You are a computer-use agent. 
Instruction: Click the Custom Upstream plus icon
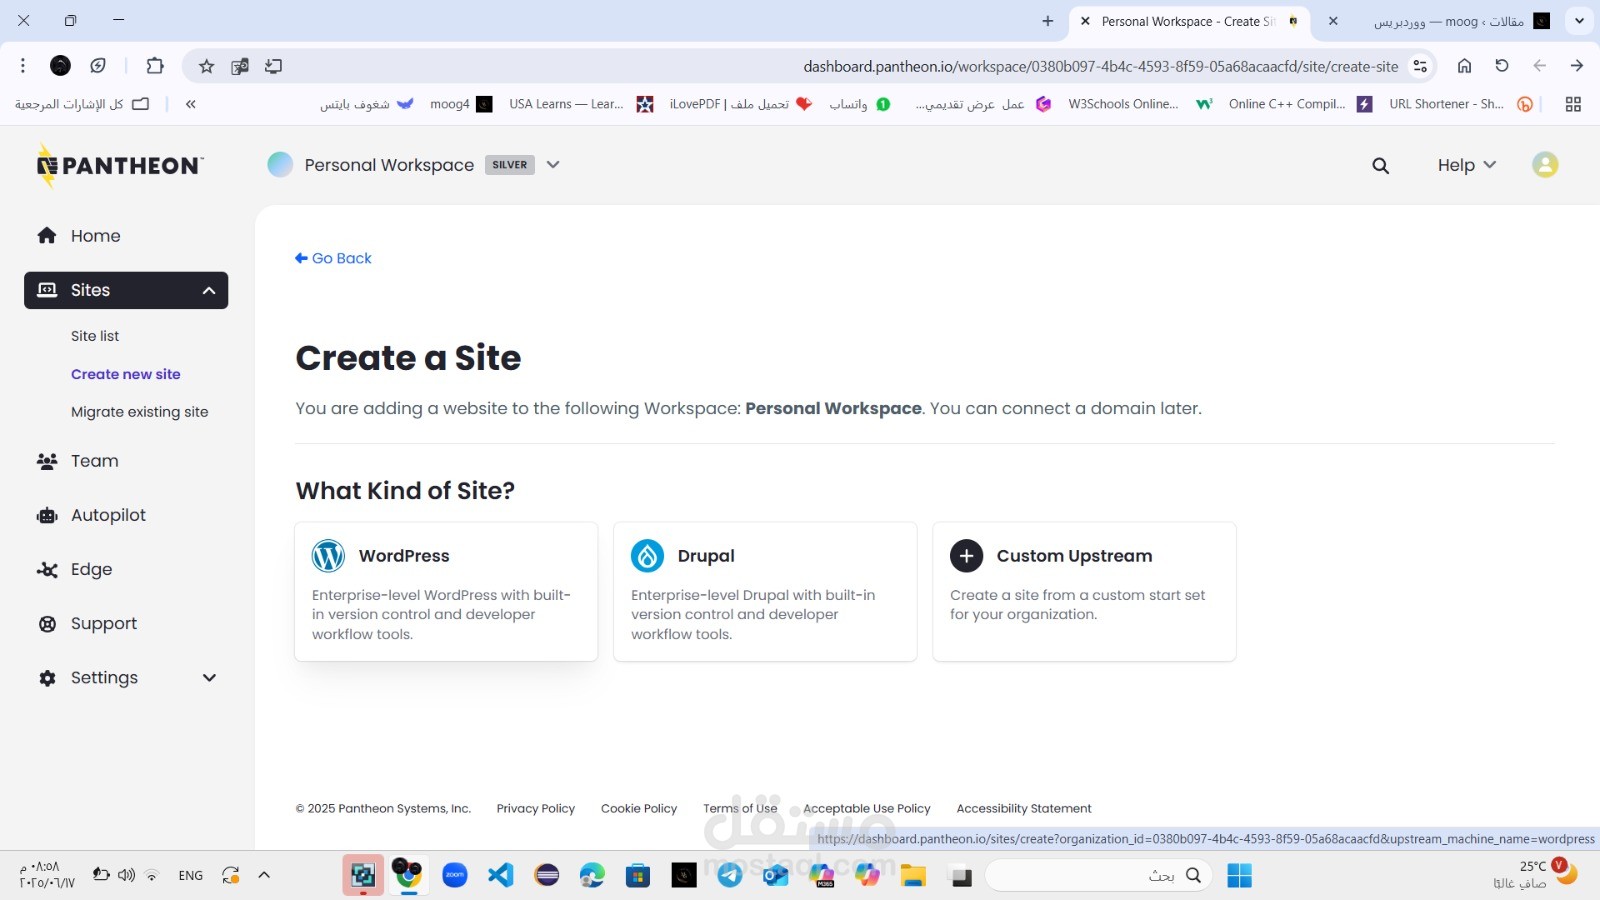[x=966, y=556]
